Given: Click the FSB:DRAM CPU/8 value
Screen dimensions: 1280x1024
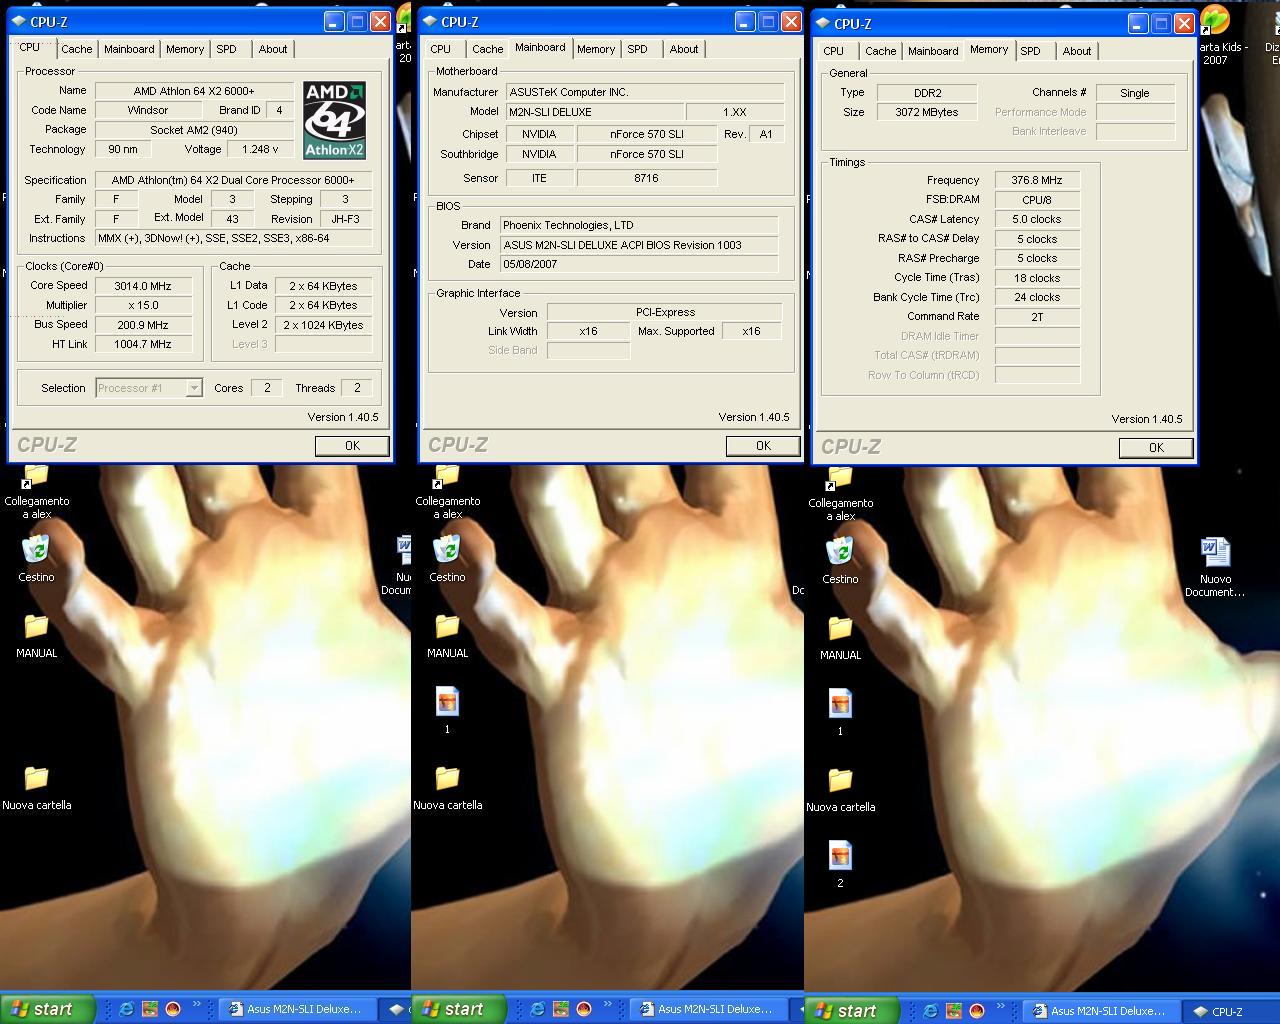Looking at the screenshot, I should pyautogui.click(x=1037, y=200).
